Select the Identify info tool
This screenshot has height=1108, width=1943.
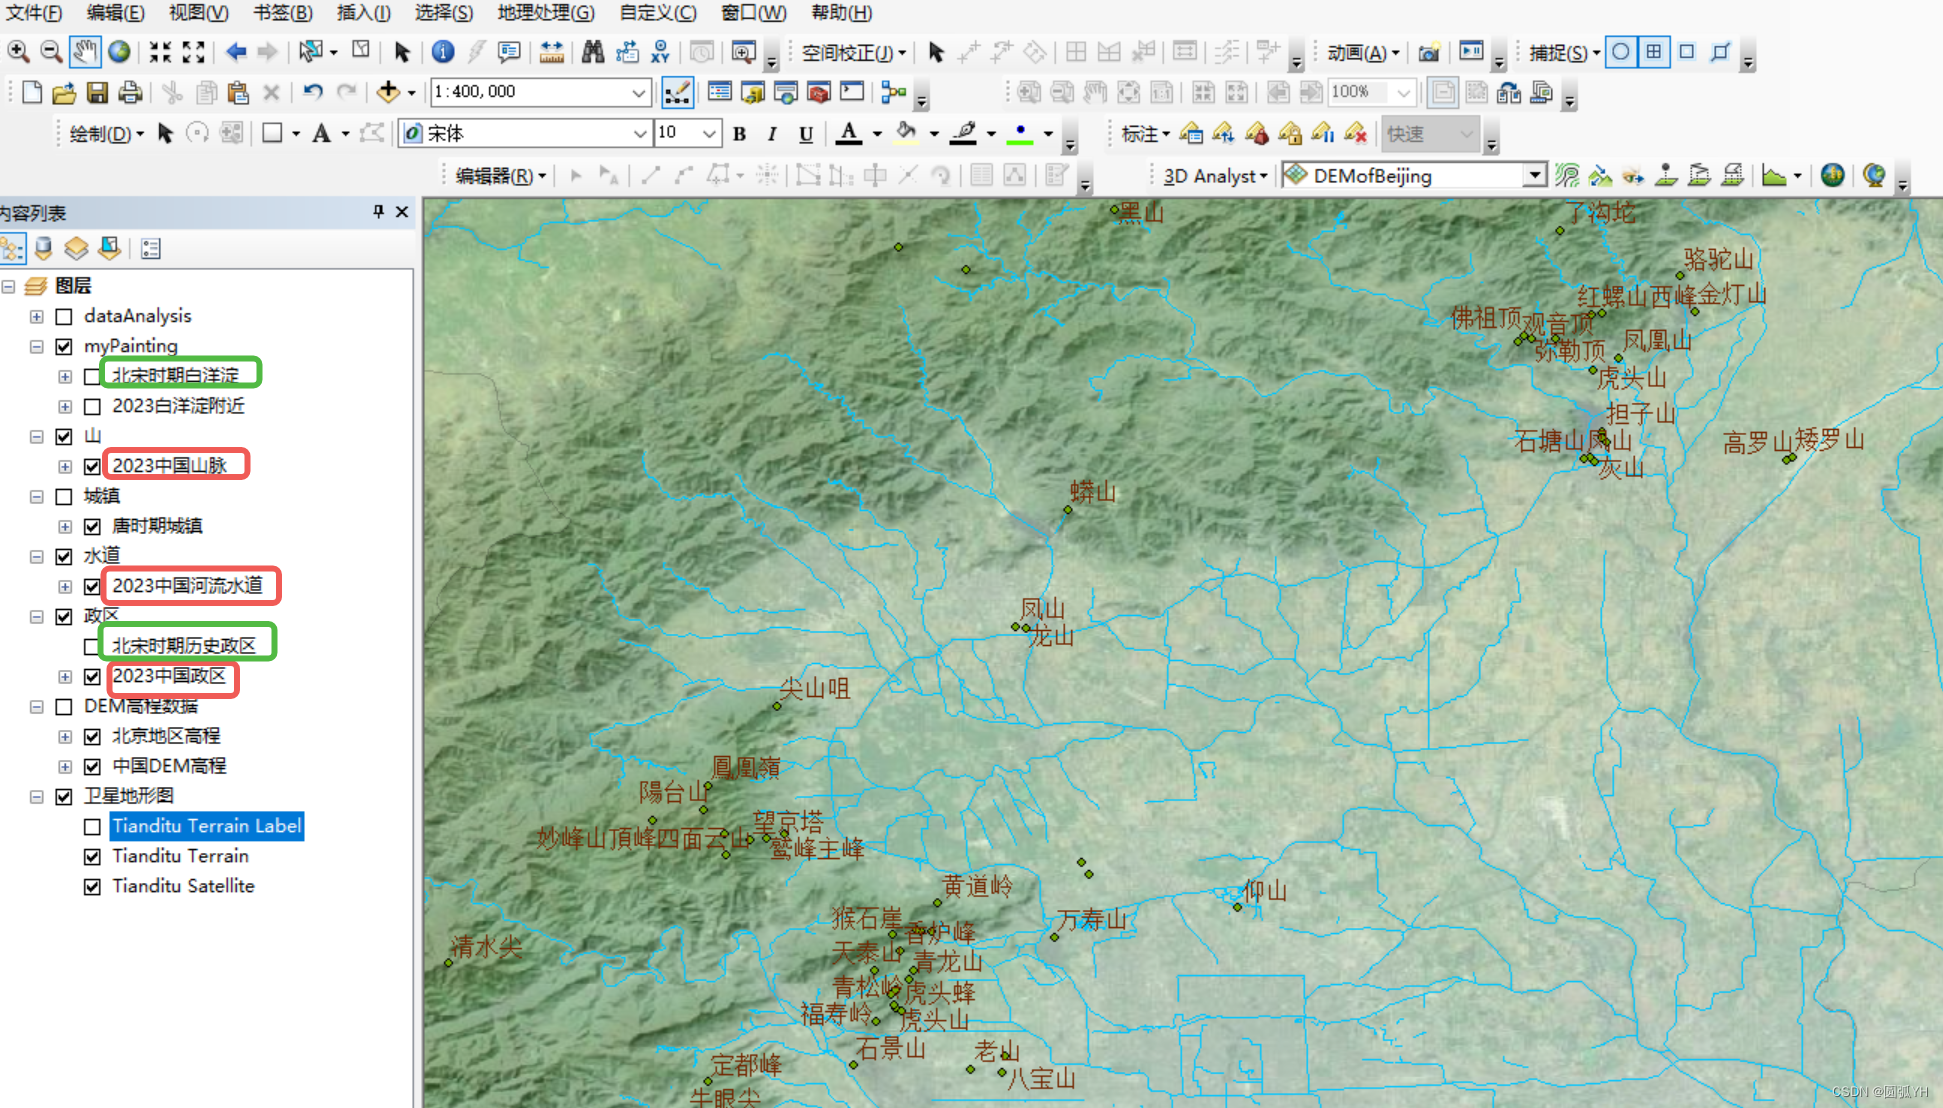click(442, 52)
